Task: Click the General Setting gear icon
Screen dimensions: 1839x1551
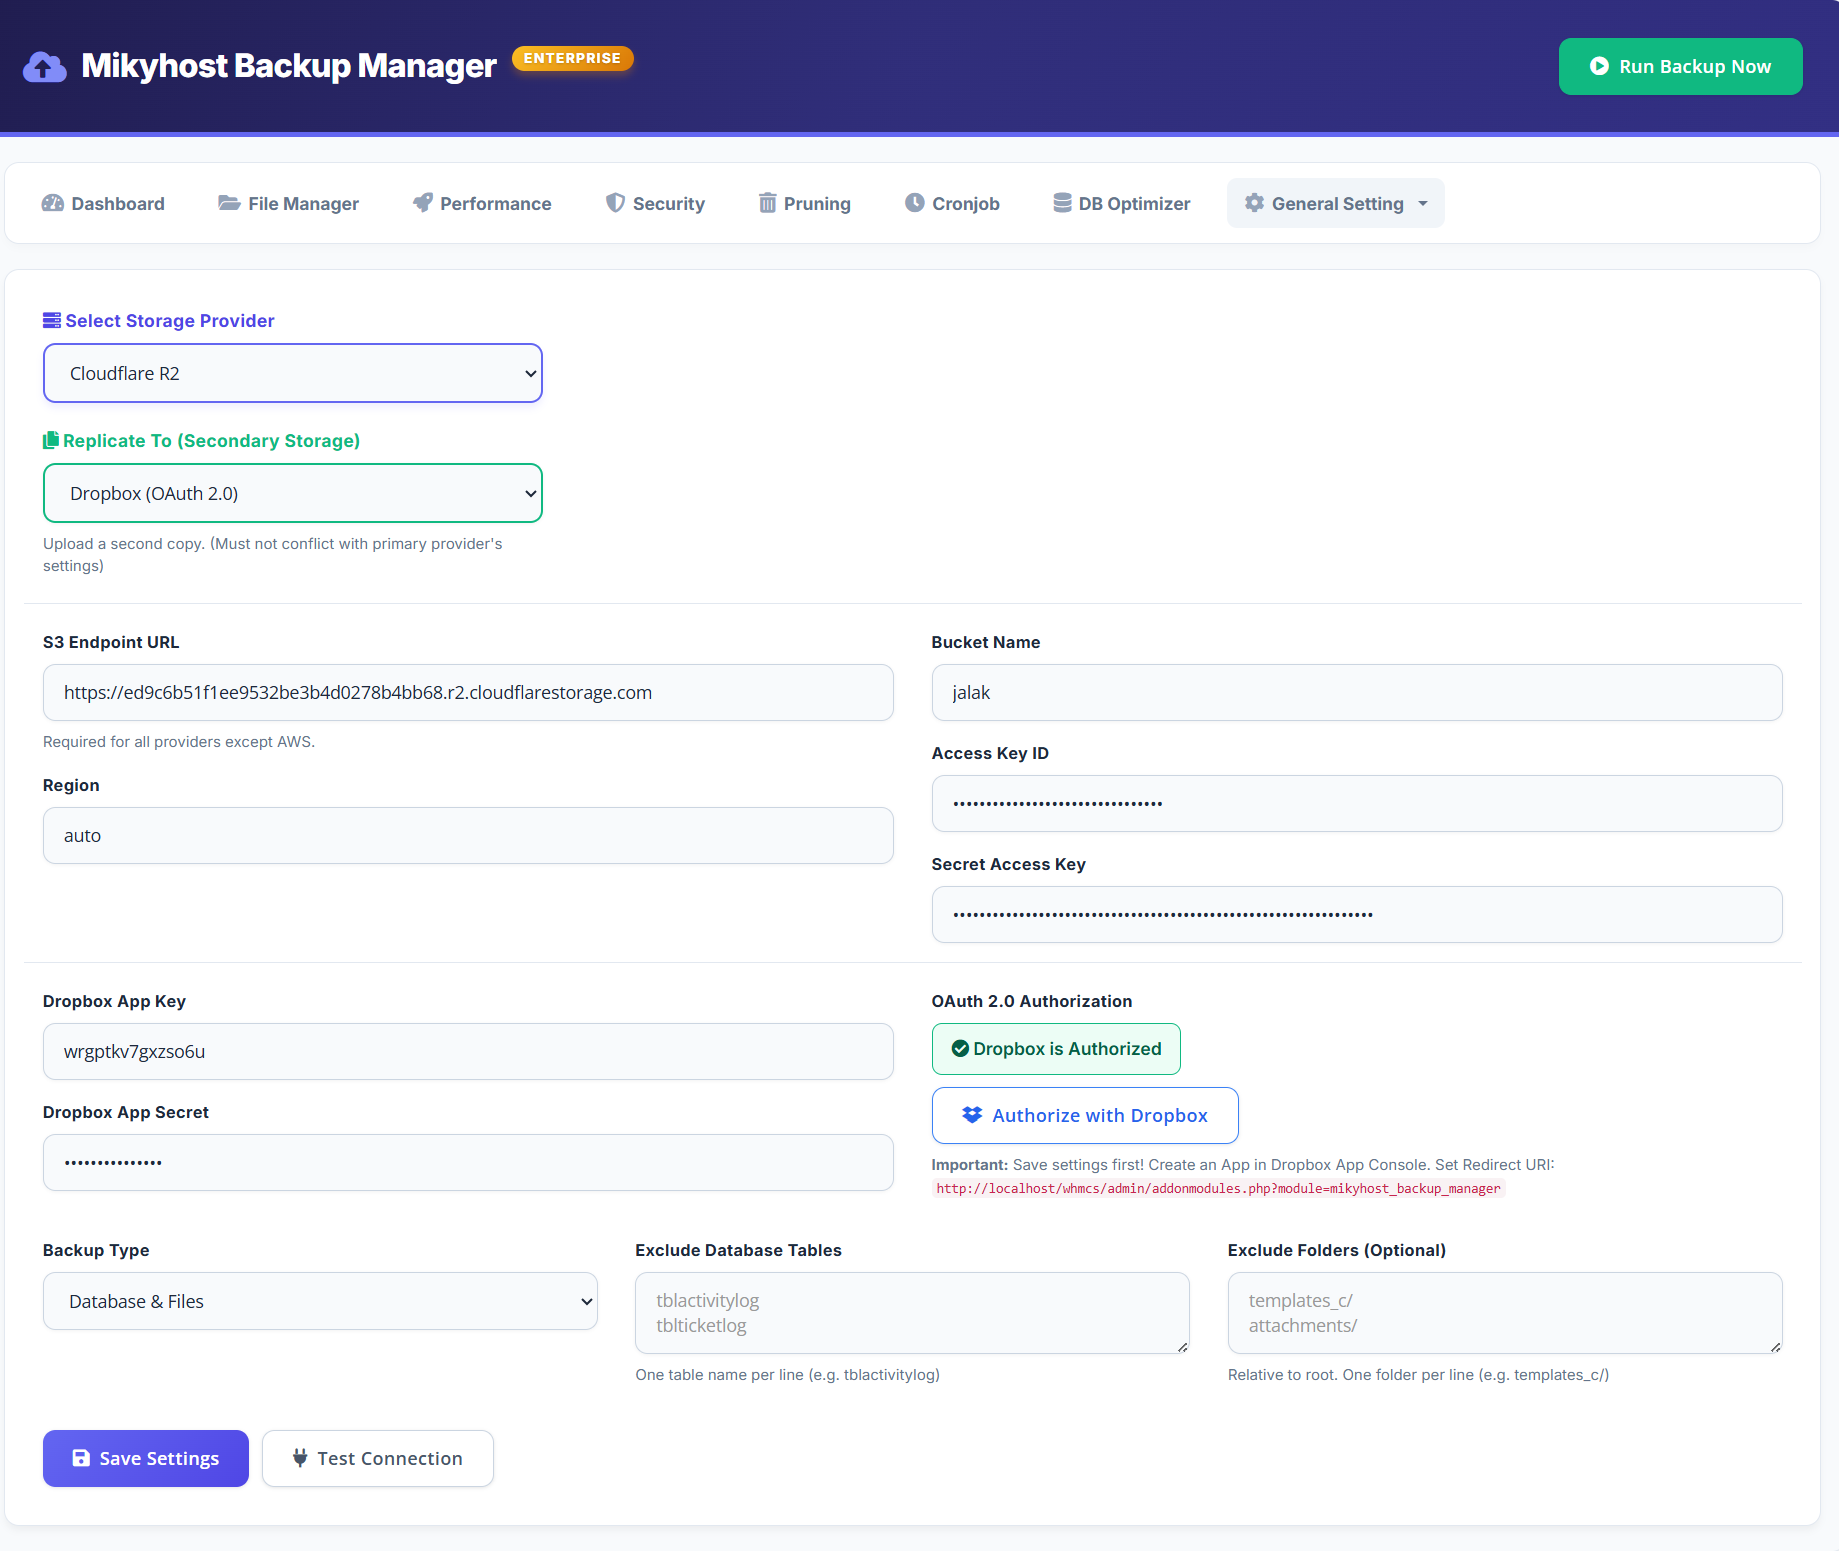Action: 1254,203
